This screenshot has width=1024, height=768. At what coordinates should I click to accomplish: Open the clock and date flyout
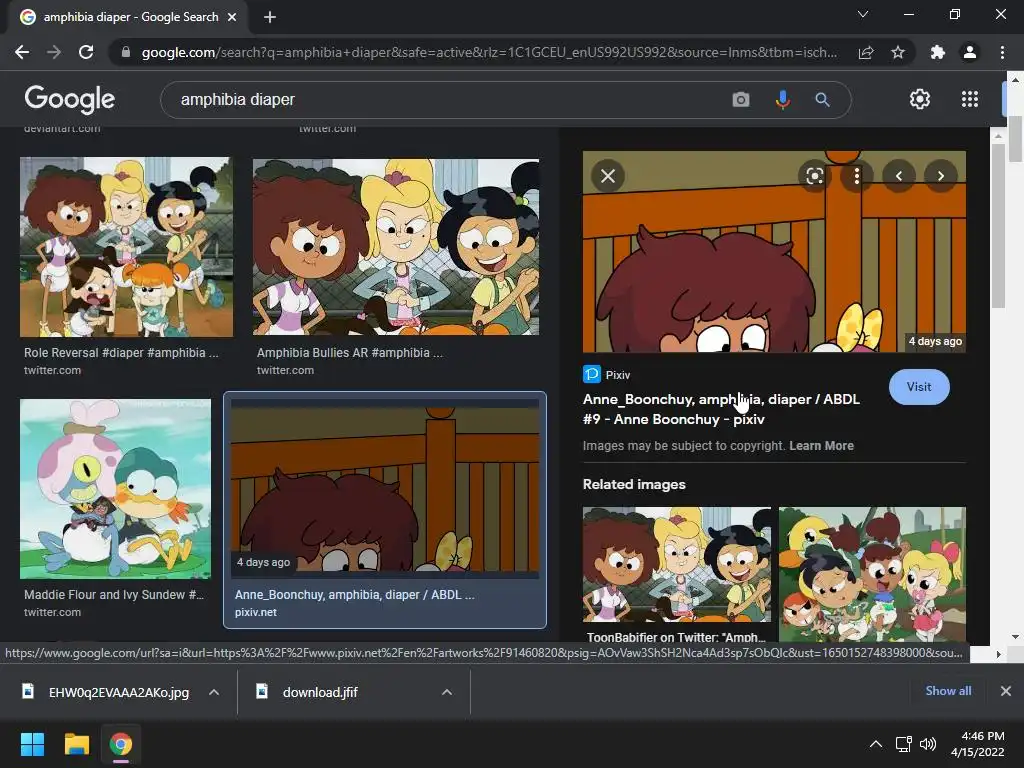[978, 744]
